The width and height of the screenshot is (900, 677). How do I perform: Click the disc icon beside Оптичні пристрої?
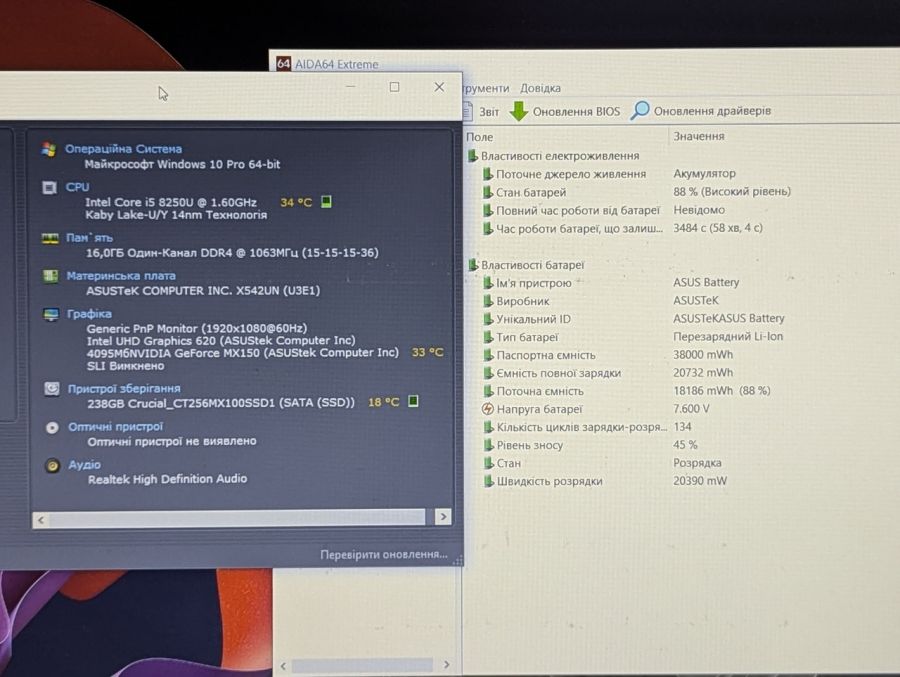52,428
